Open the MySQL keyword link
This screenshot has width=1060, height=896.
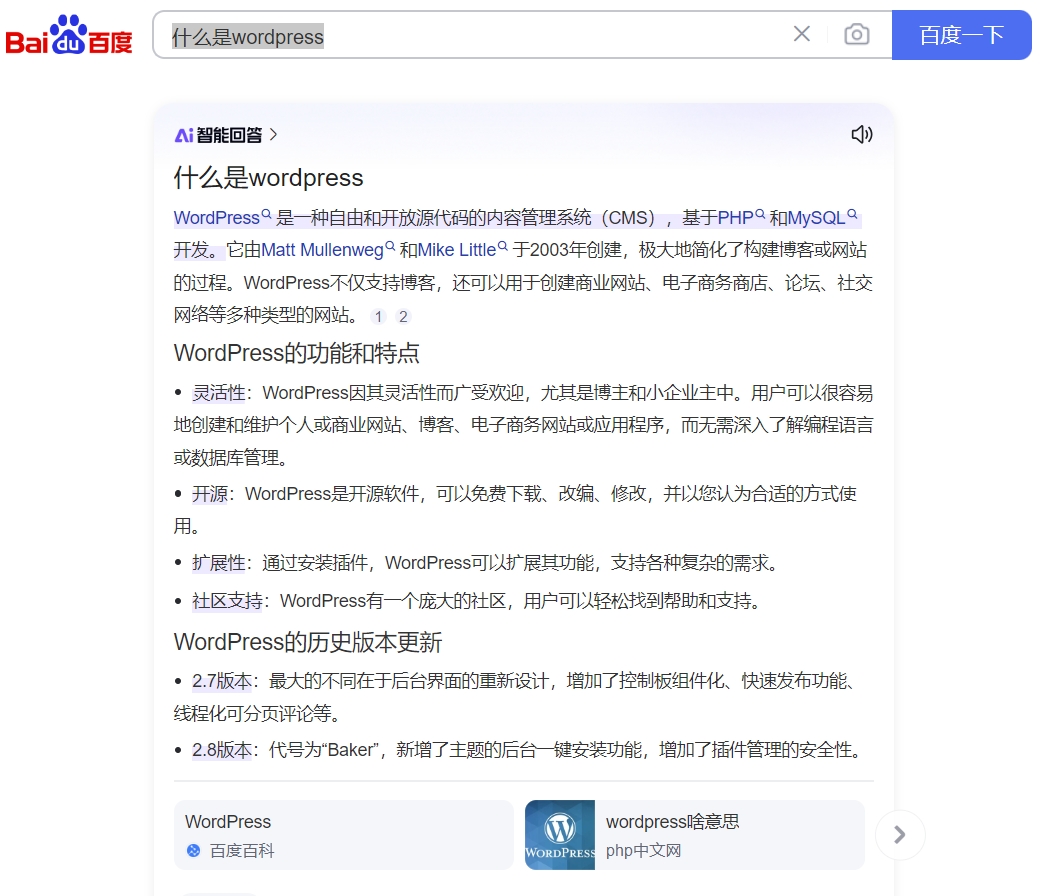tap(816, 218)
